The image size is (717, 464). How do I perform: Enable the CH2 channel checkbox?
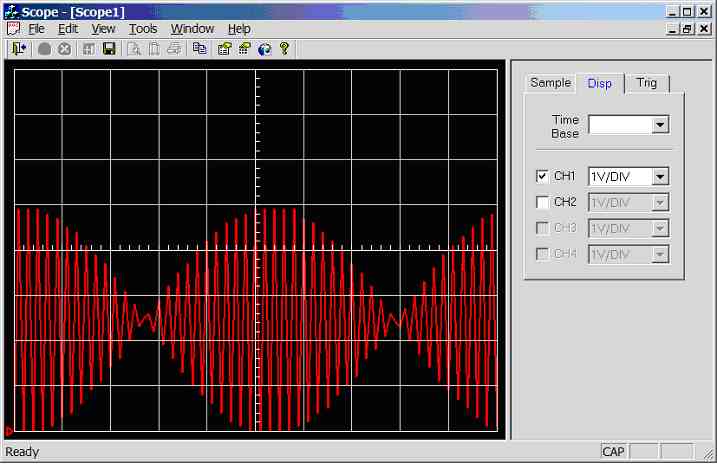pos(542,202)
